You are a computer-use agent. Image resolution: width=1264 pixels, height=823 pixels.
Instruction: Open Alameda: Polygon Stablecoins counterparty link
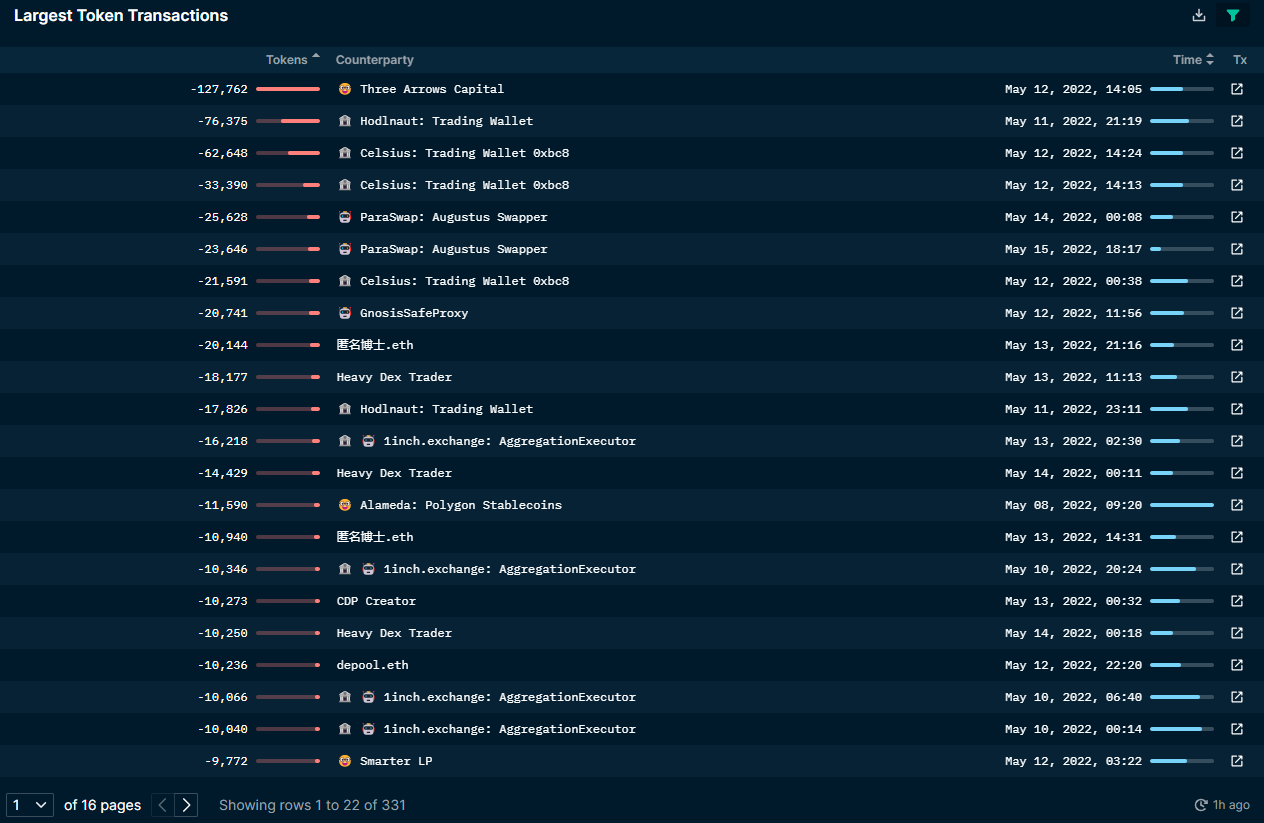coord(461,505)
